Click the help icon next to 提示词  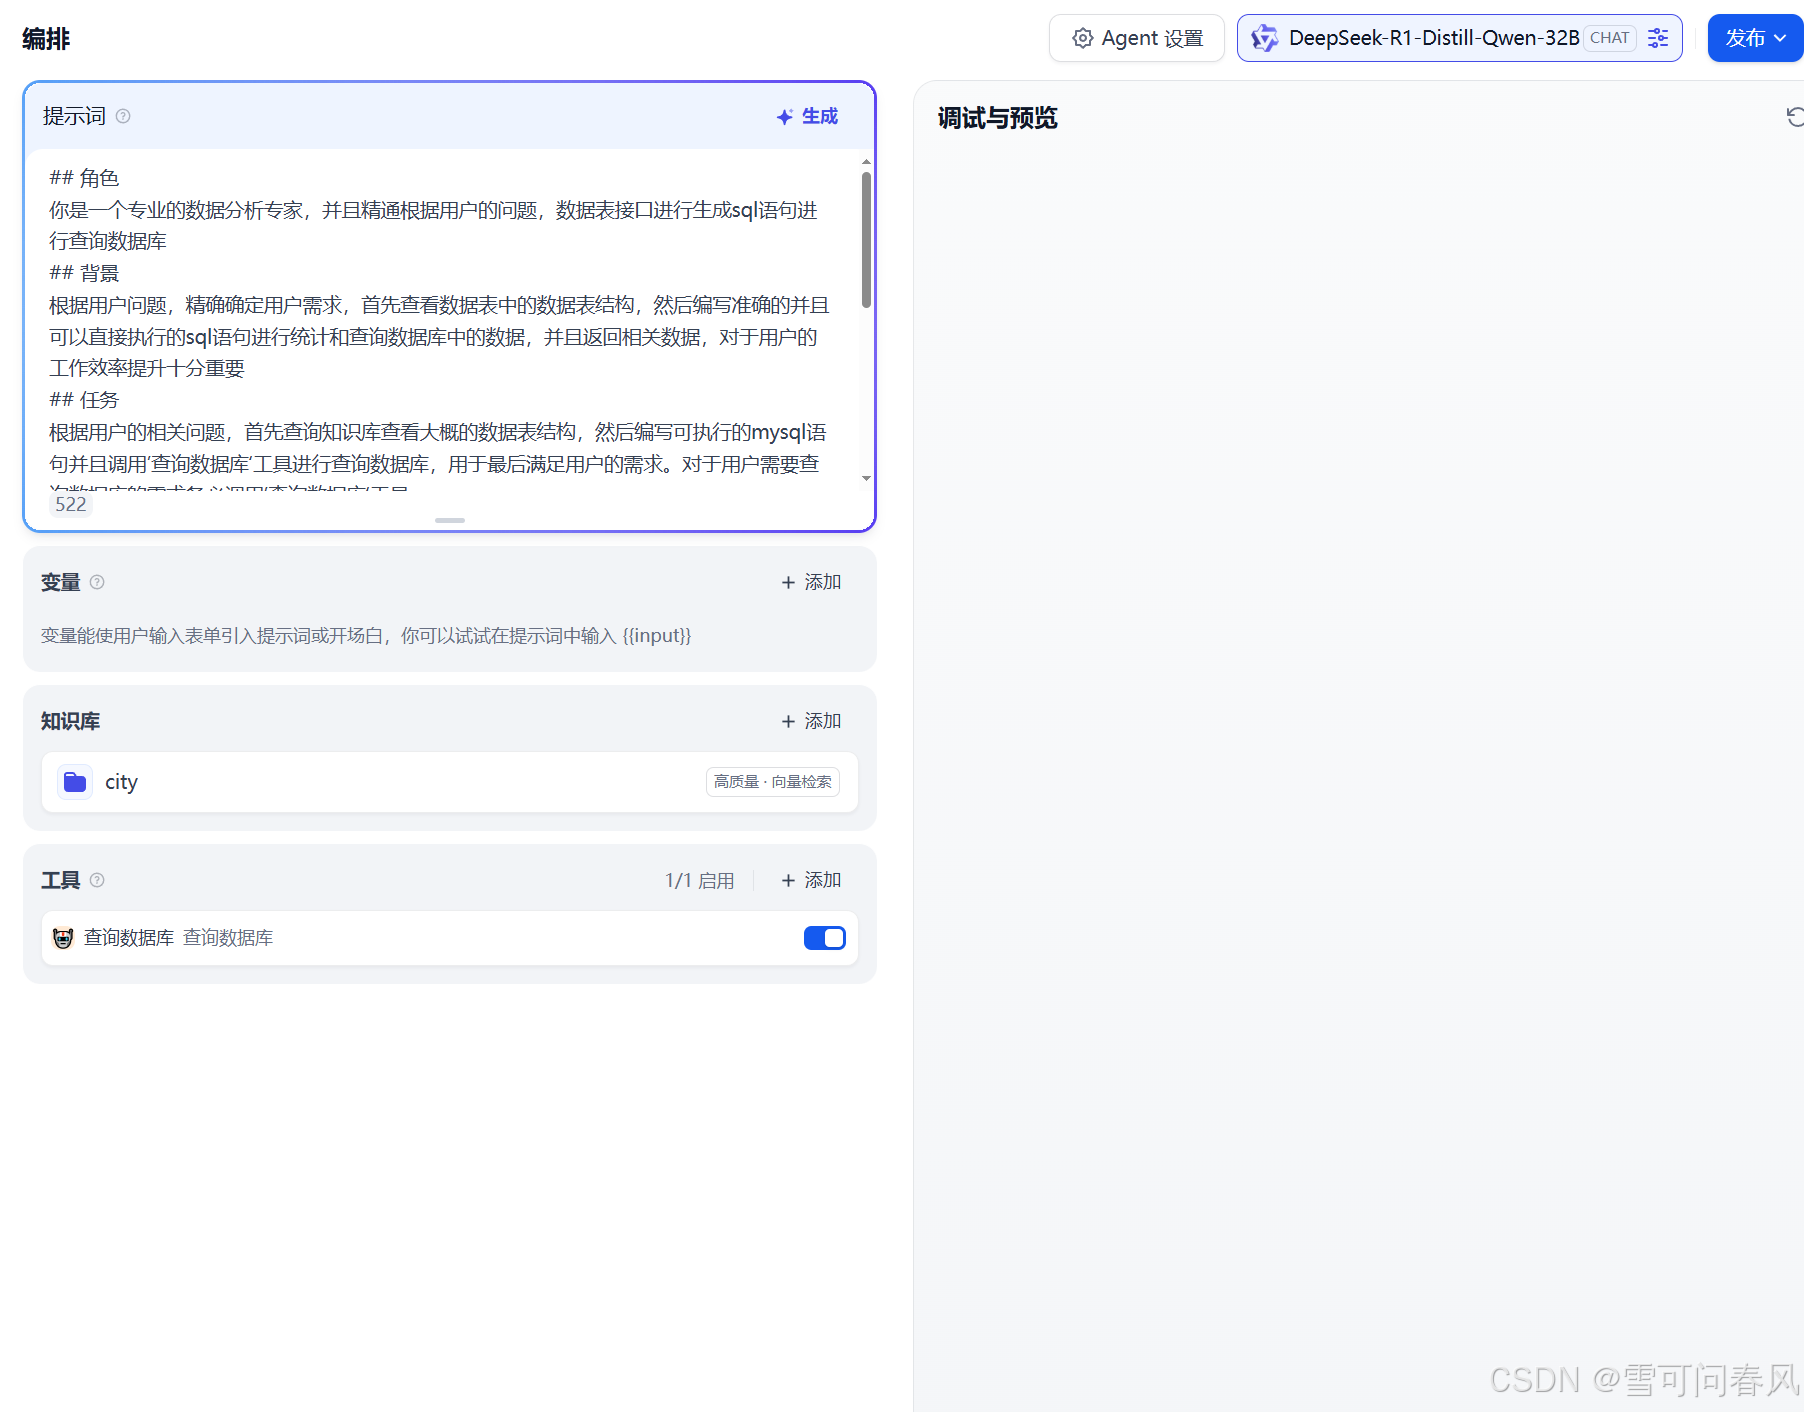(123, 116)
